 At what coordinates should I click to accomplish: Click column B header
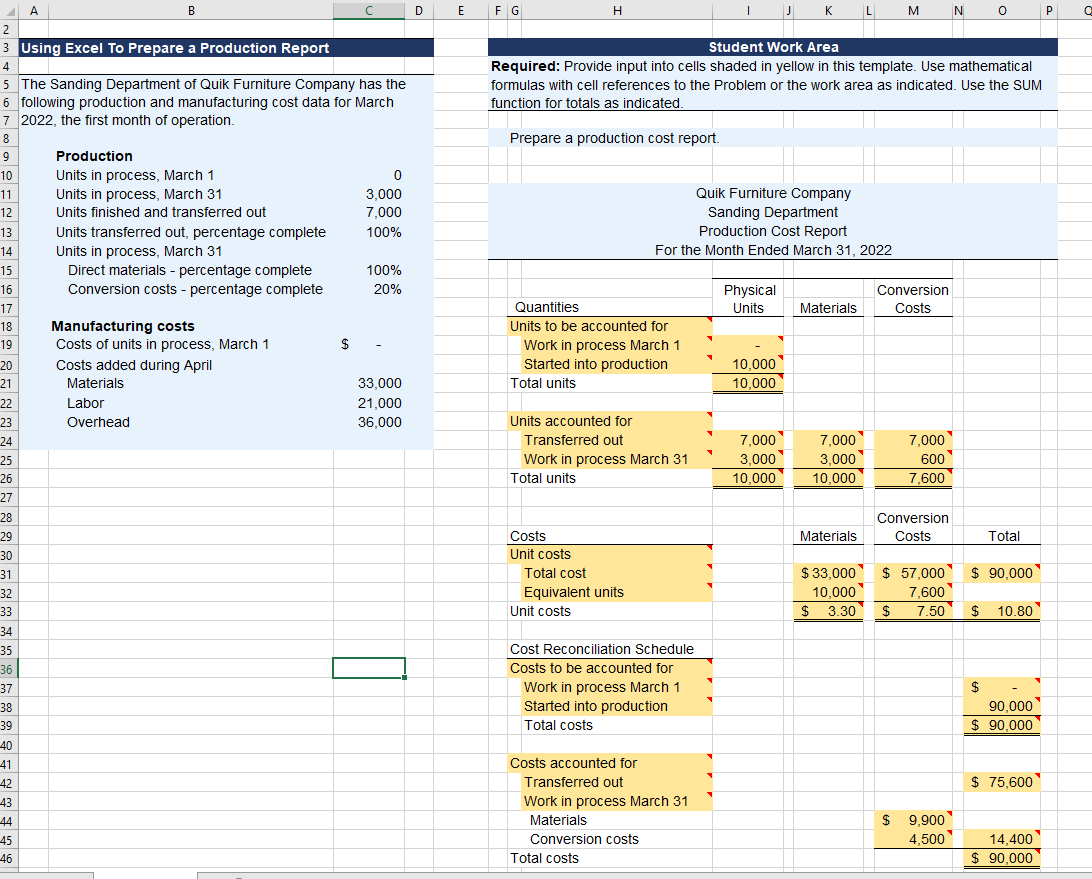pos(191,10)
